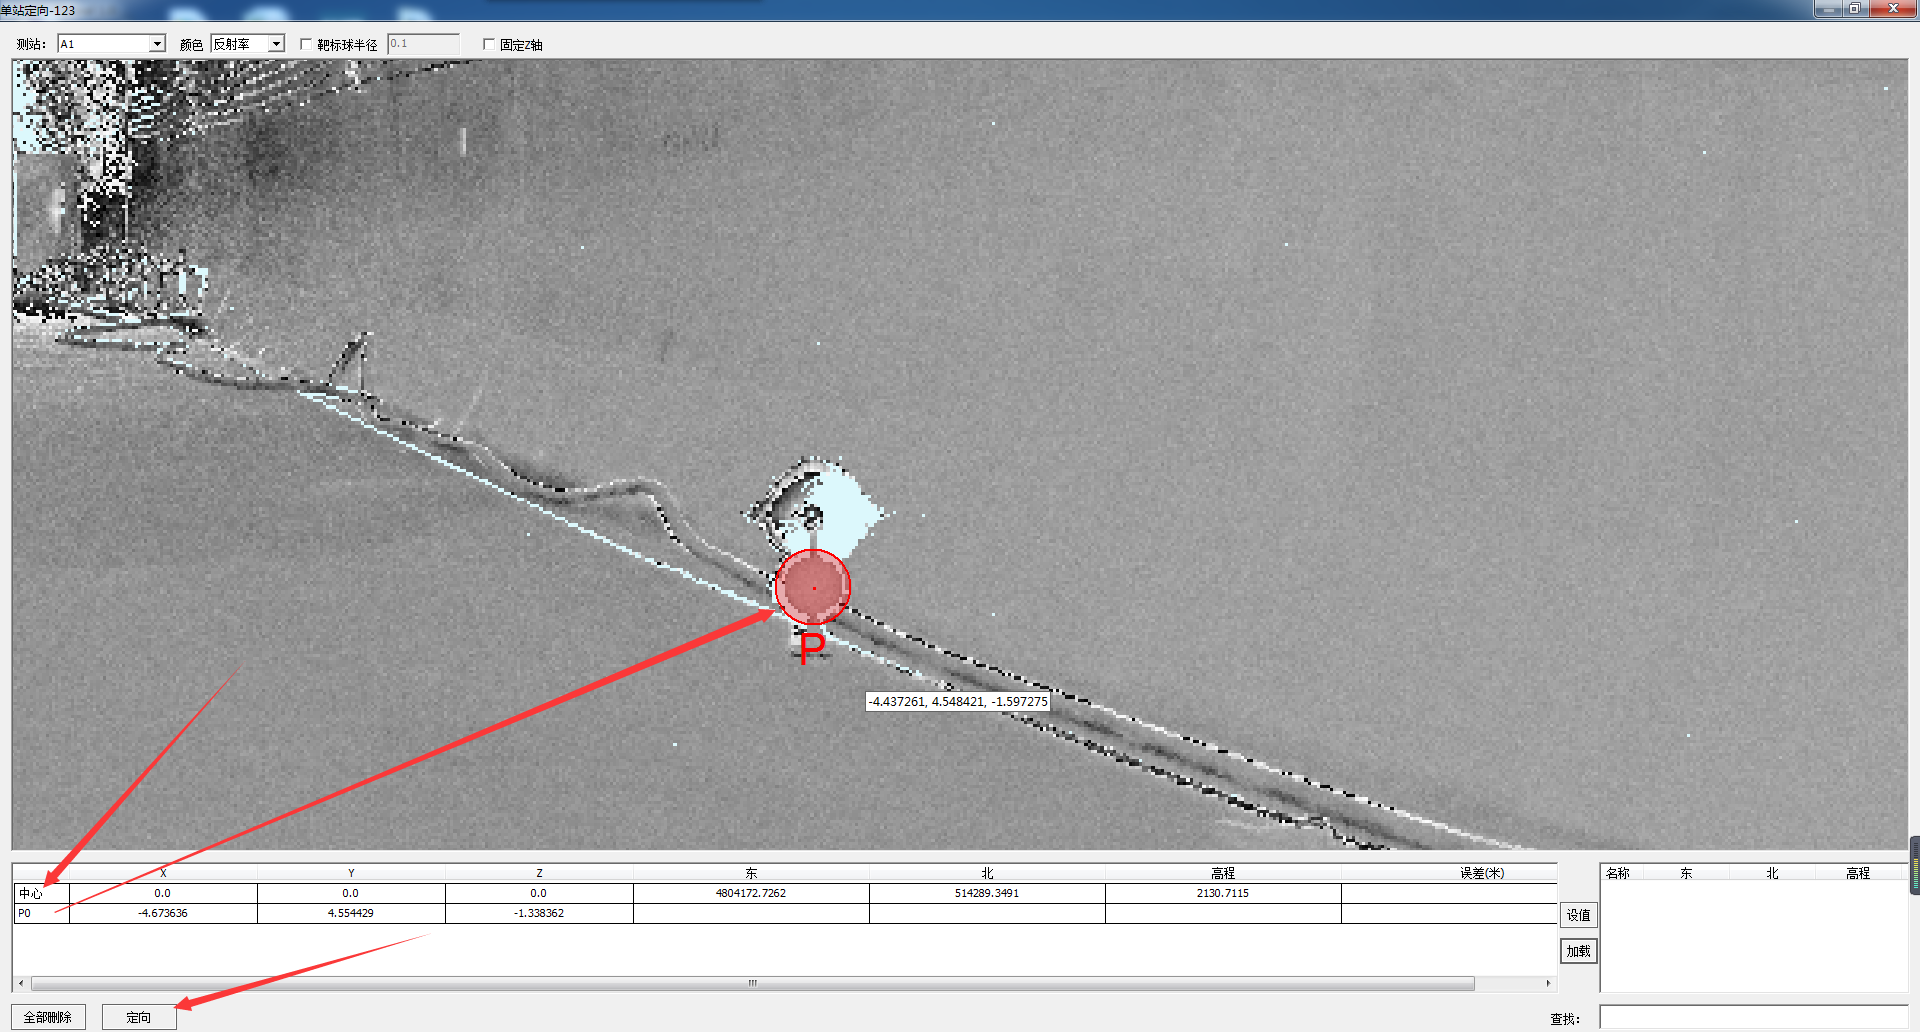
Task: Focus the 查找 search field
Action: point(1753,1017)
